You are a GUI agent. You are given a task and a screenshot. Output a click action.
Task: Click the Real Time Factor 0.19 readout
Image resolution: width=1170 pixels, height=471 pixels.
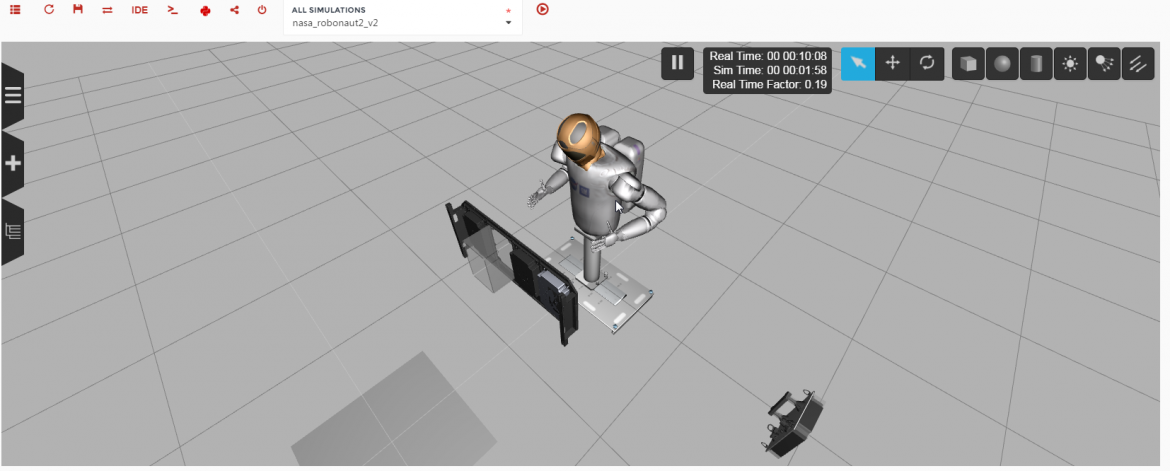769,84
